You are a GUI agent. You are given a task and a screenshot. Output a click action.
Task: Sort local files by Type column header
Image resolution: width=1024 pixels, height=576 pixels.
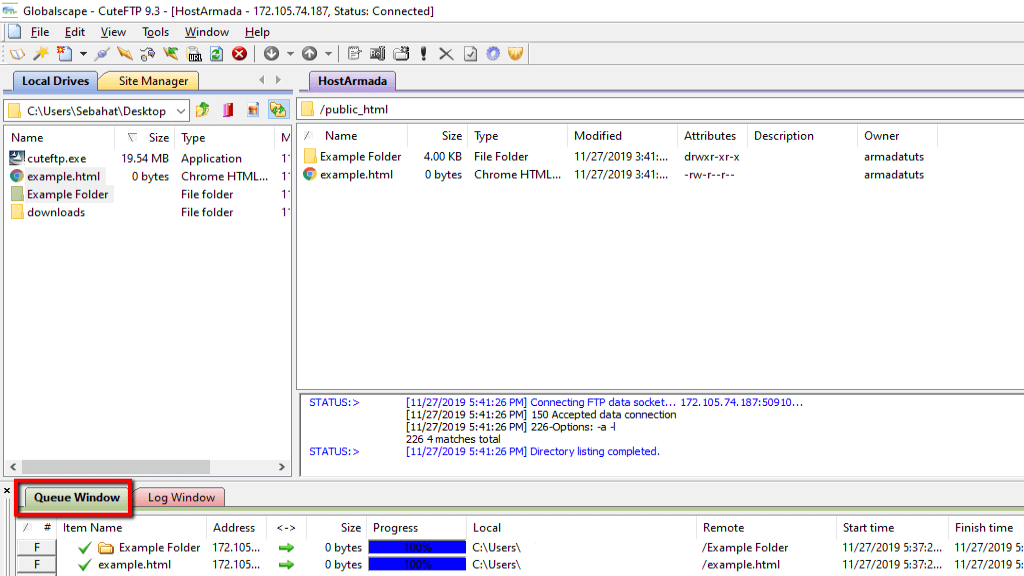pyautogui.click(x=225, y=138)
